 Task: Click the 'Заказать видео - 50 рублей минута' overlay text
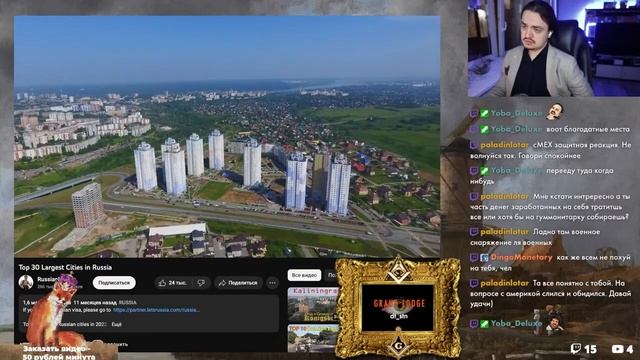tap(58, 353)
